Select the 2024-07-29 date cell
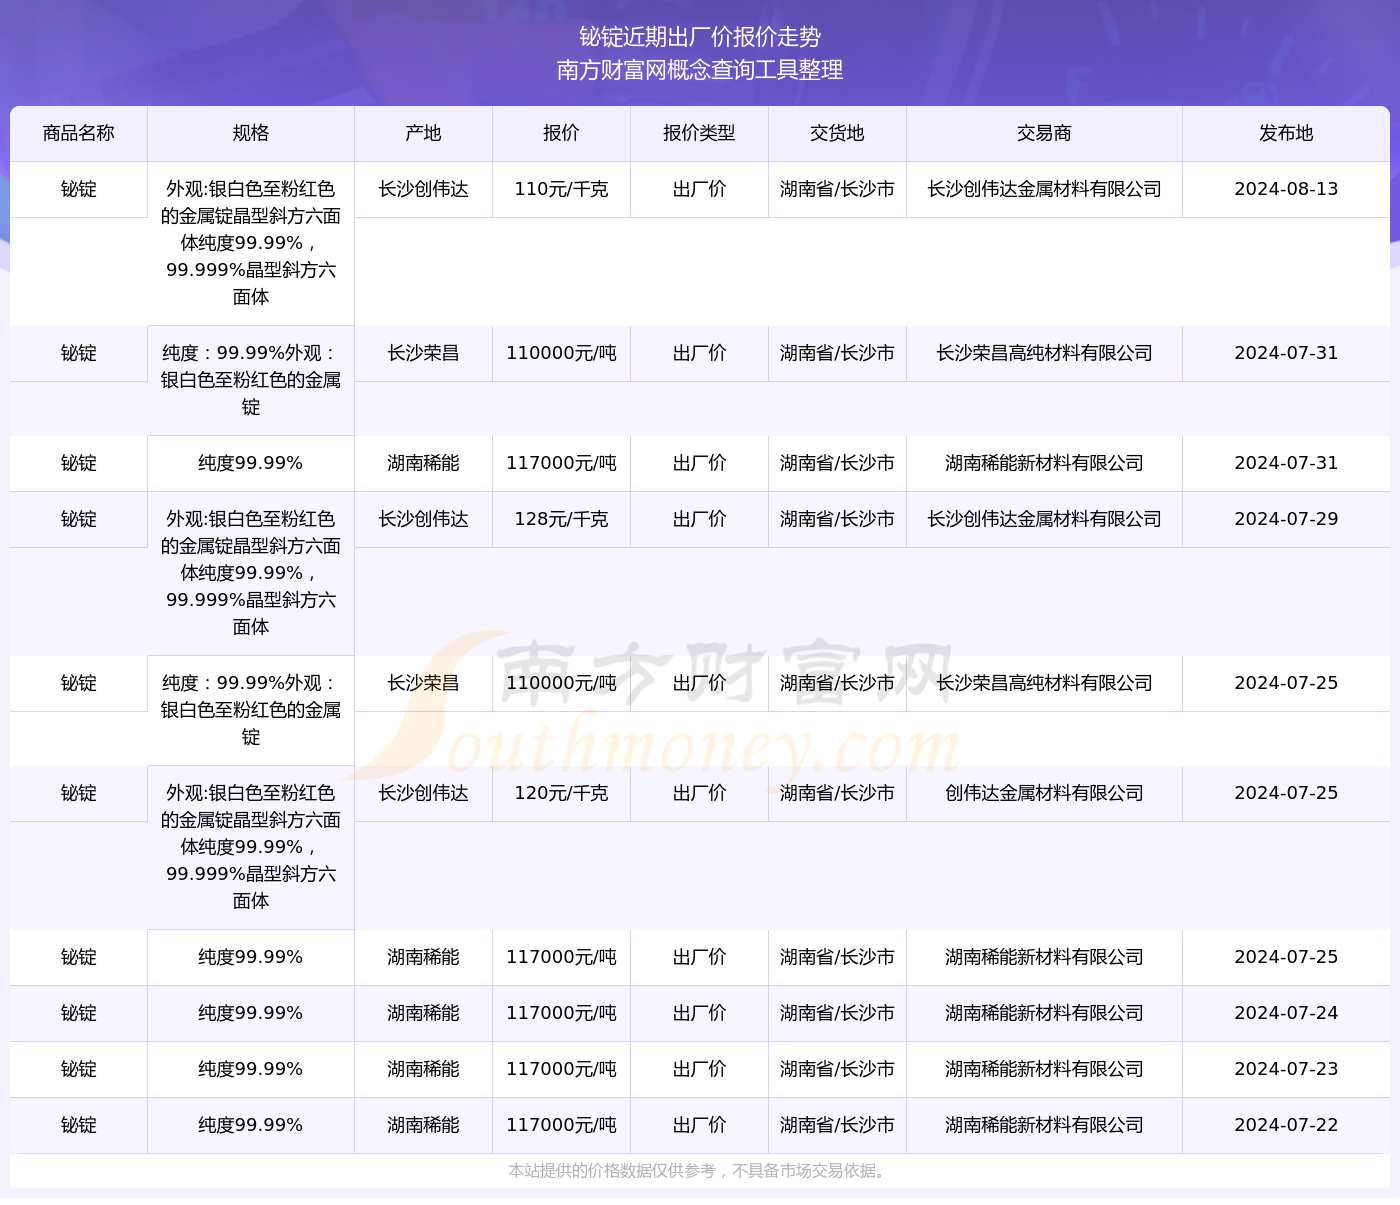The height and width of the screenshot is (1205, 1400). [x=1286, y=519]
